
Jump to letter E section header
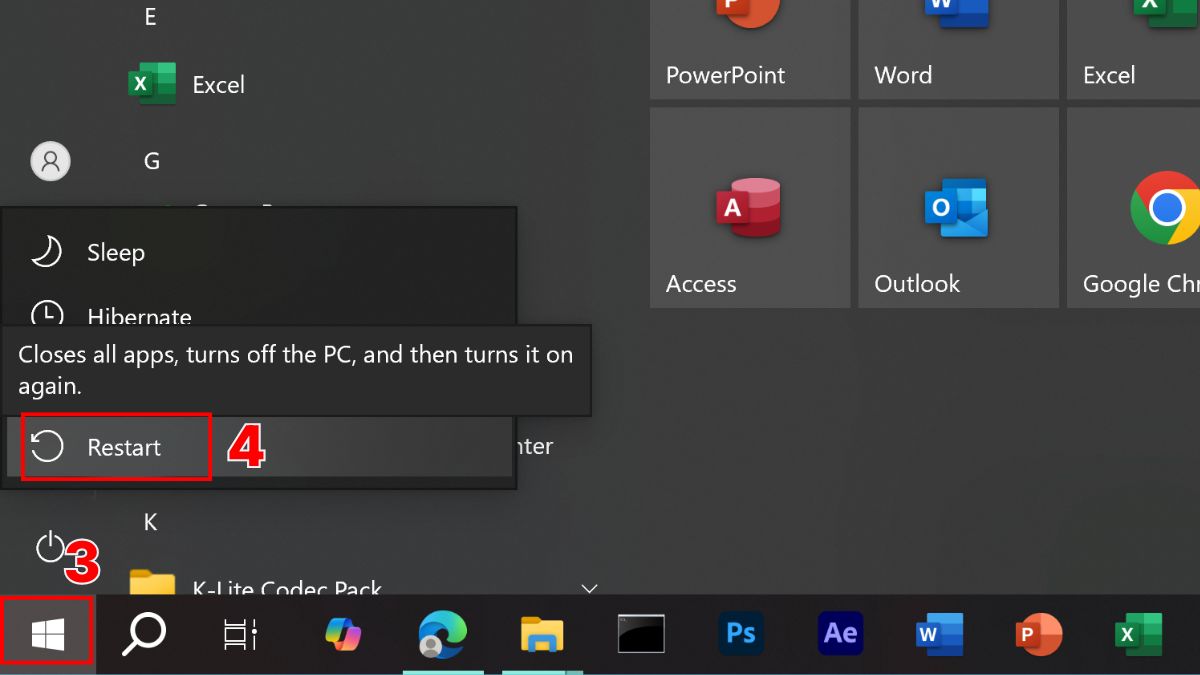[150, 17]
